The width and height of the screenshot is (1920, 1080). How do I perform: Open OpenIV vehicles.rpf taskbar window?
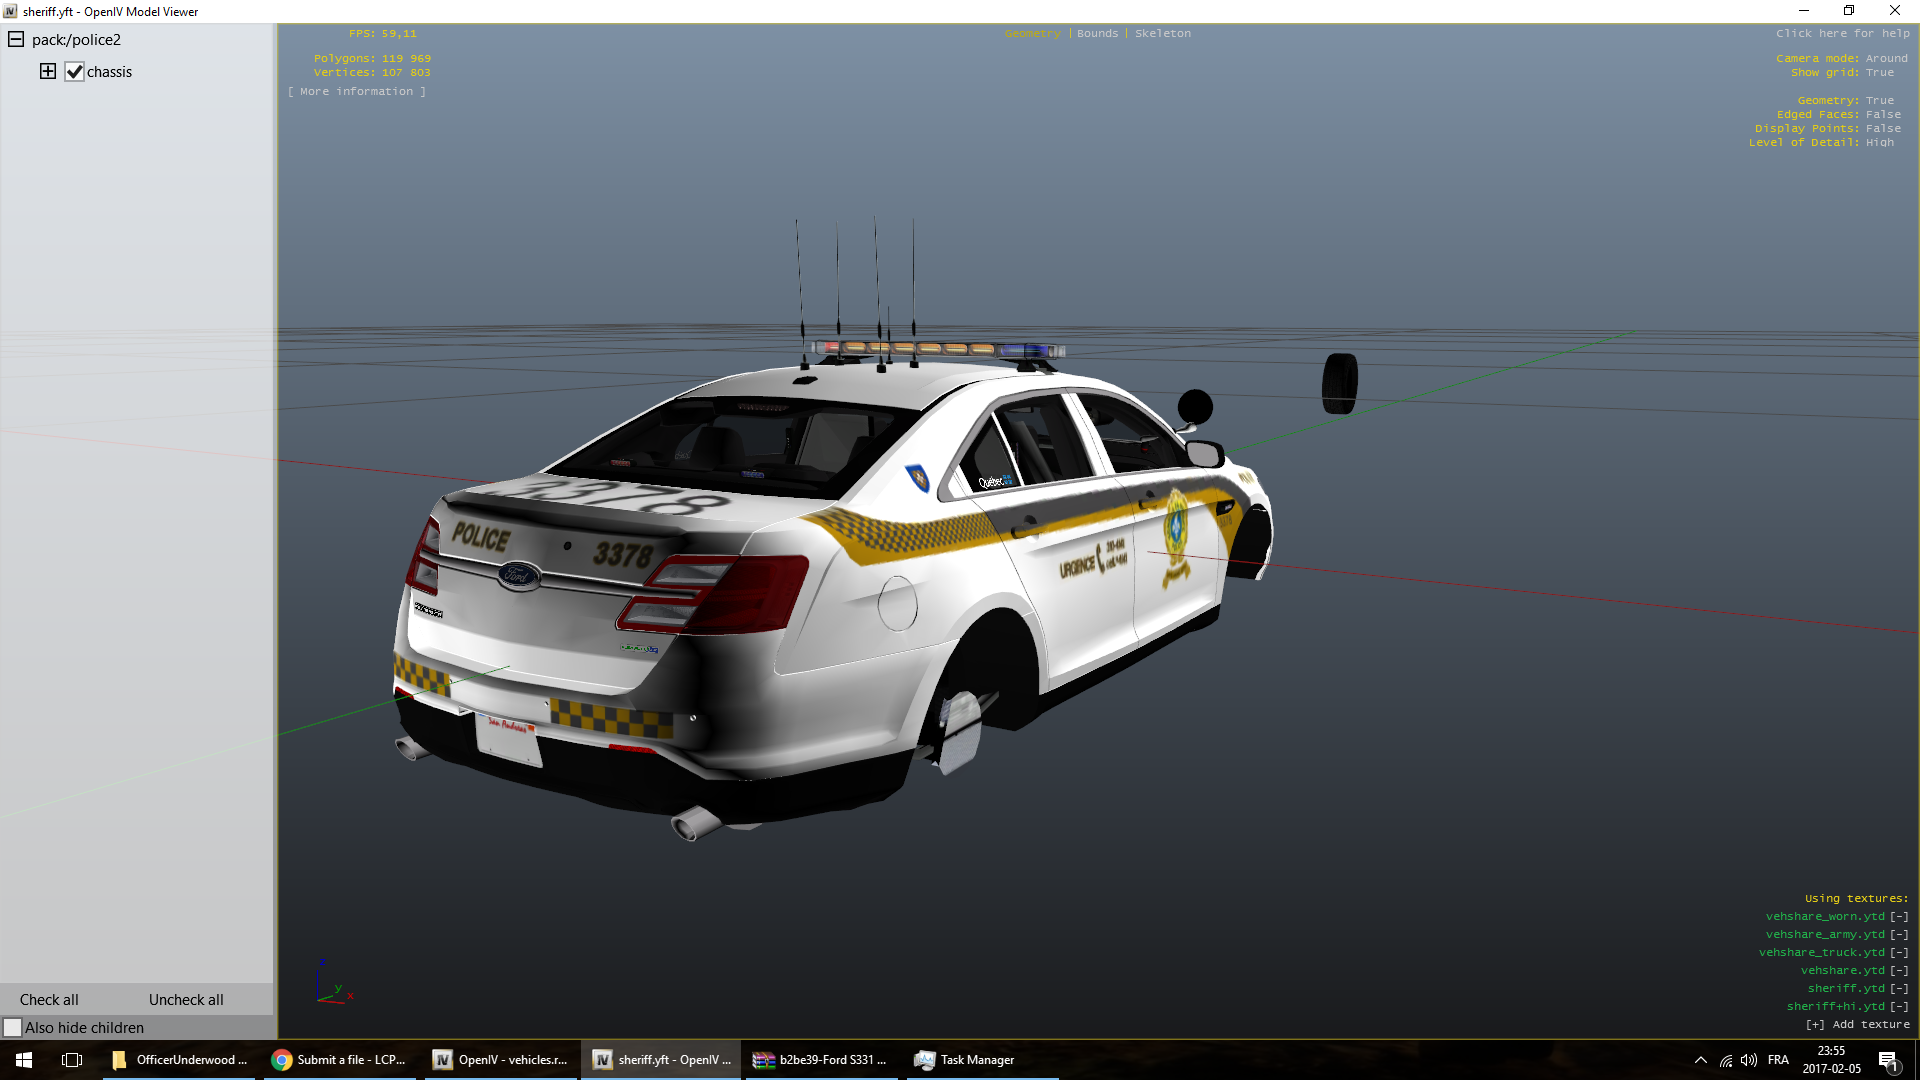click(501, 1060)
